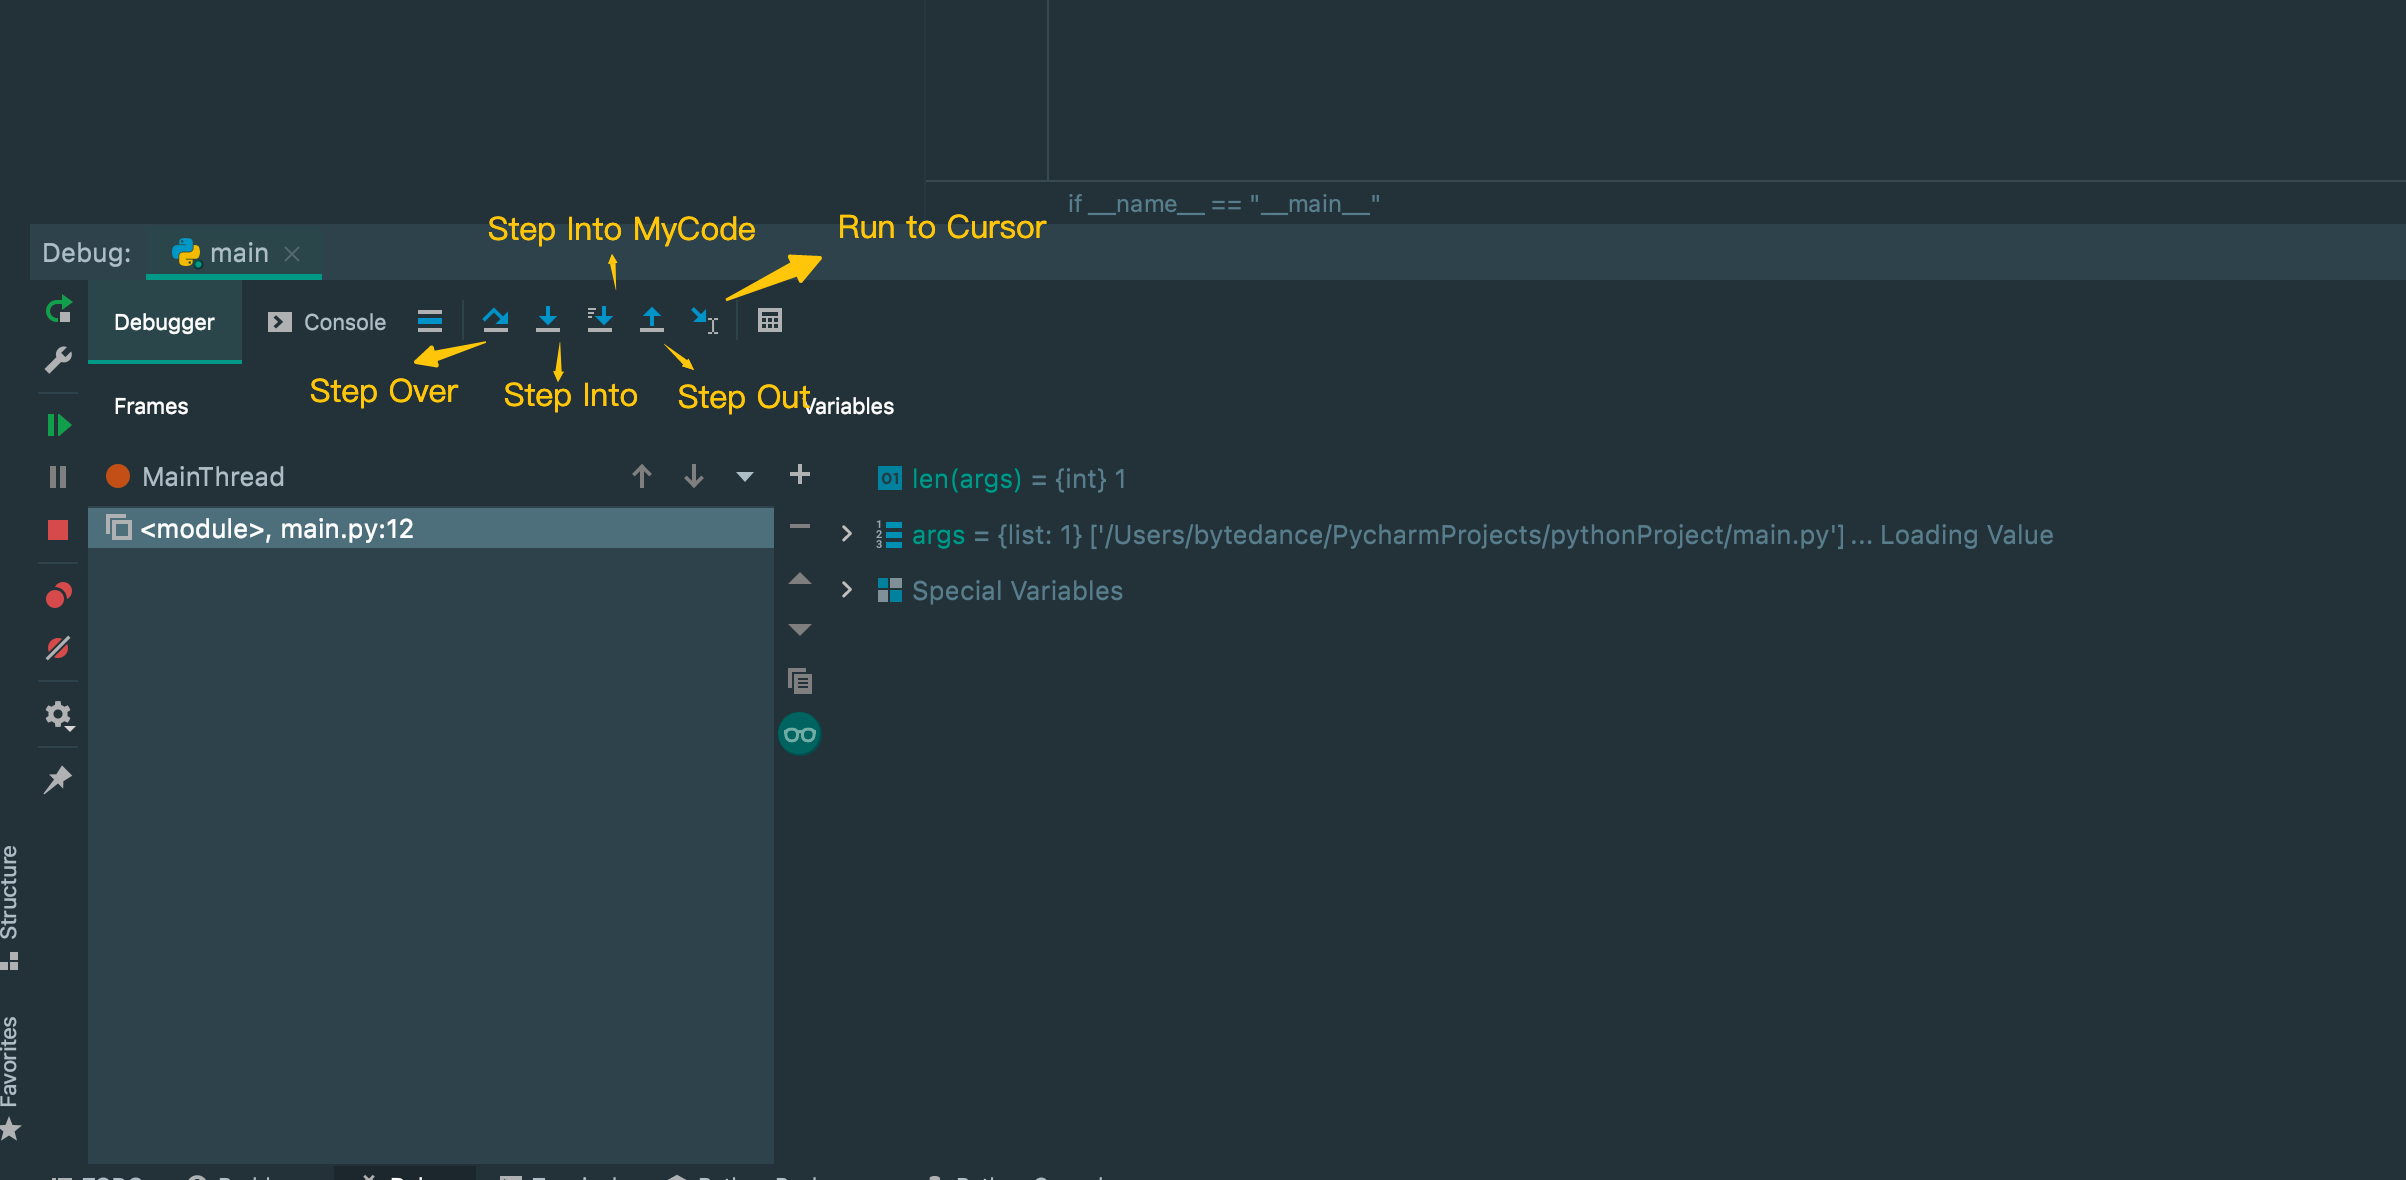Click Run to Cursor button
The image size is (2406, 1180).
704,320
